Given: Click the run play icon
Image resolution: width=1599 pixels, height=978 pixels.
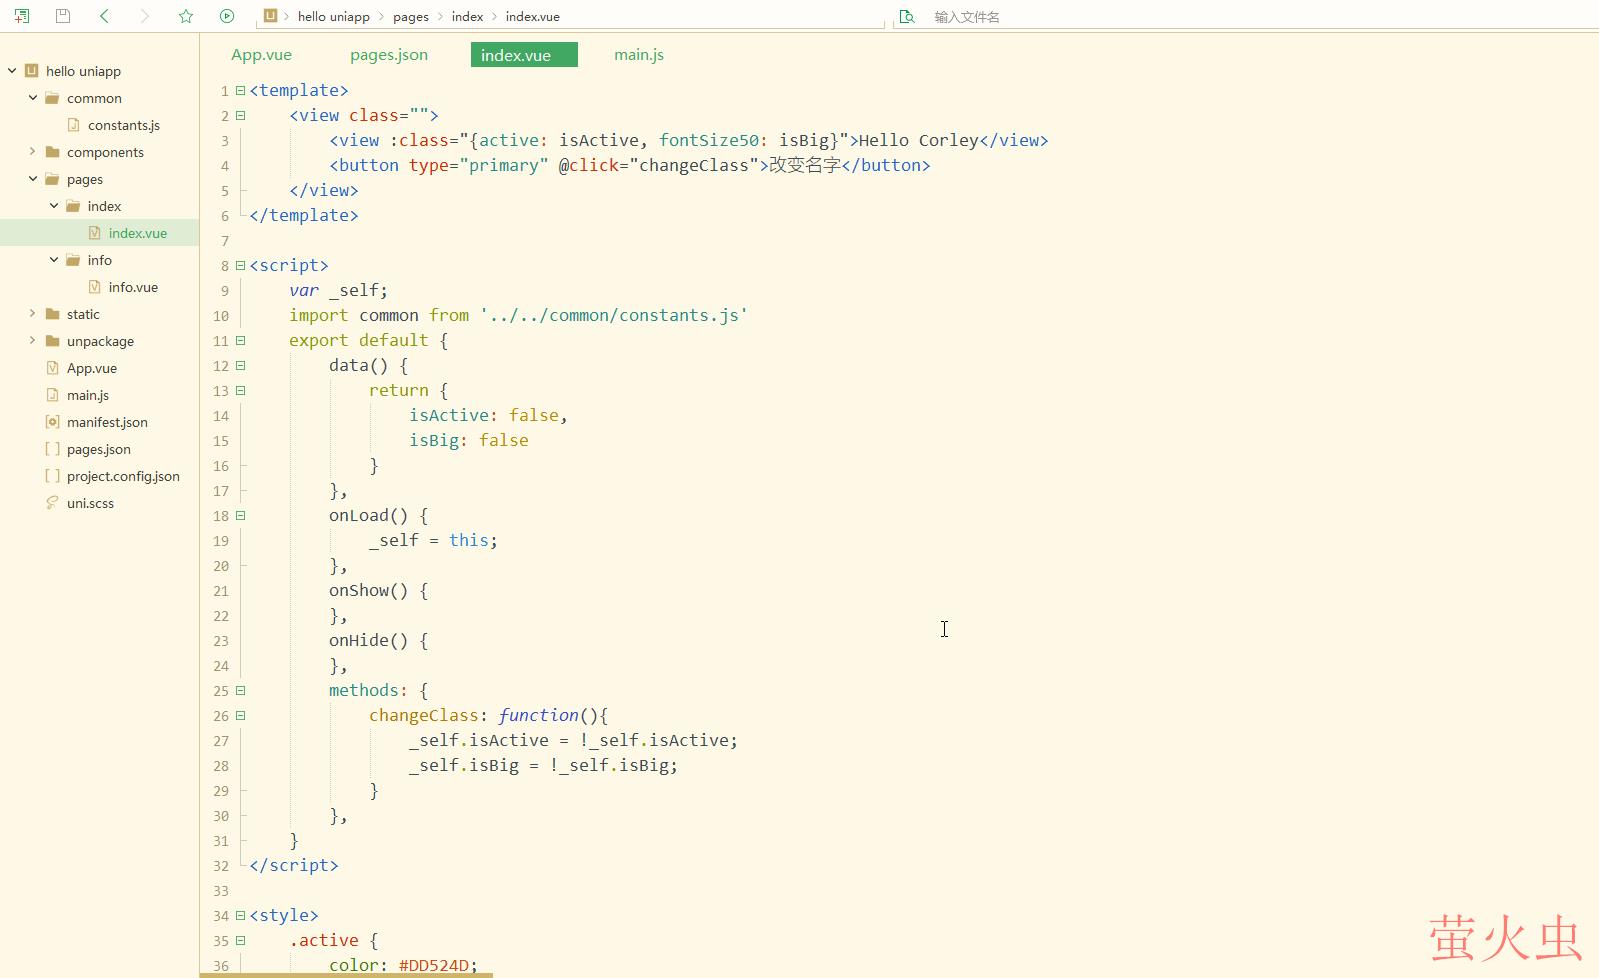Looking at the screenshot, I should pyautogui.click(x=227, y=16).
